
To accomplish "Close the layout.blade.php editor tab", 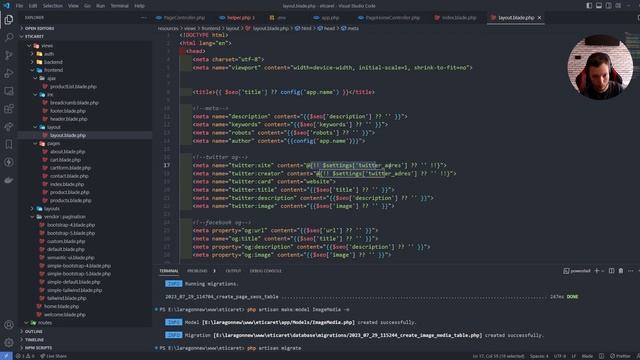I will 539,18.
